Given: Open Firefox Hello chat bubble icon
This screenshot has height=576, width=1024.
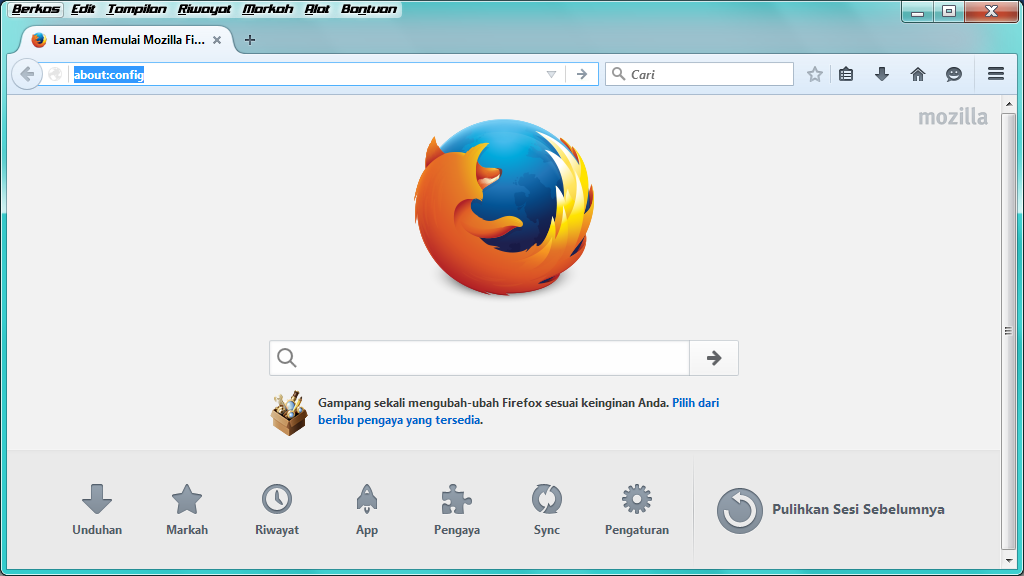Looking at the screenshot, I should point(953,74).
